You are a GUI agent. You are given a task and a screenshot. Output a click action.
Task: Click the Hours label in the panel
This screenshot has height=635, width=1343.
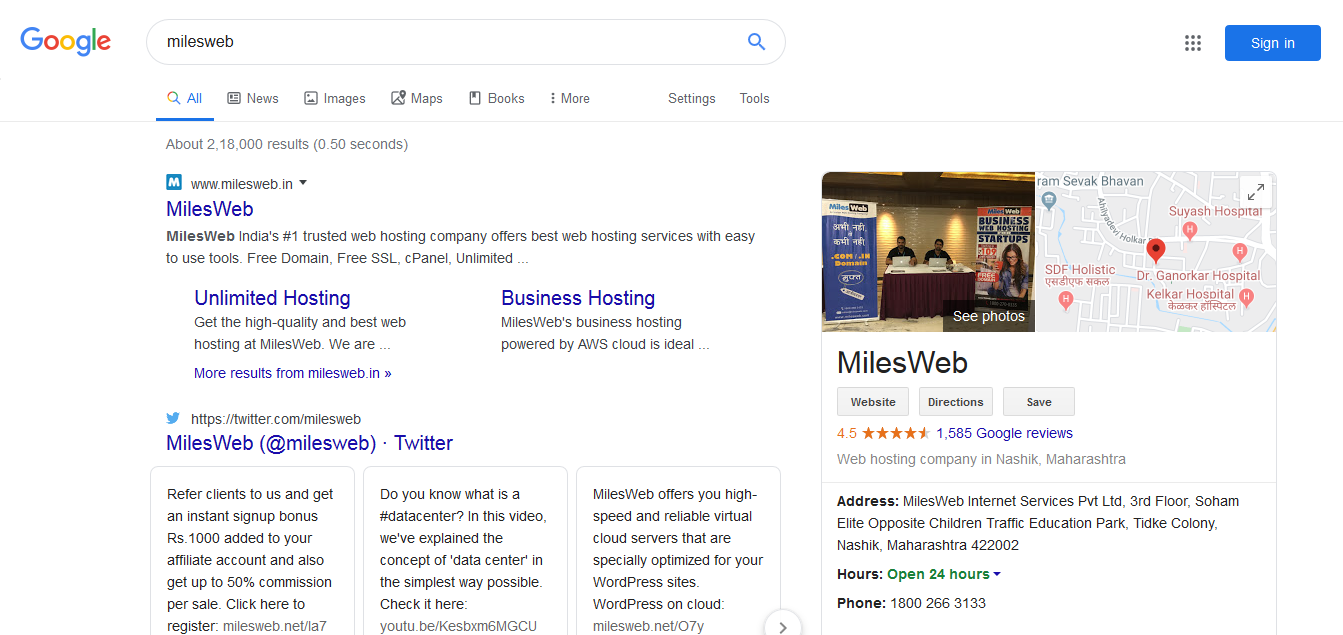[x=860, y=574]
